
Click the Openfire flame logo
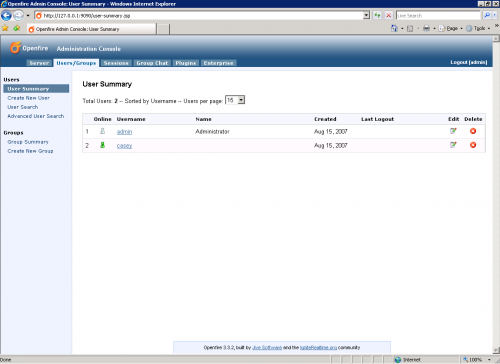pos(15,48)
